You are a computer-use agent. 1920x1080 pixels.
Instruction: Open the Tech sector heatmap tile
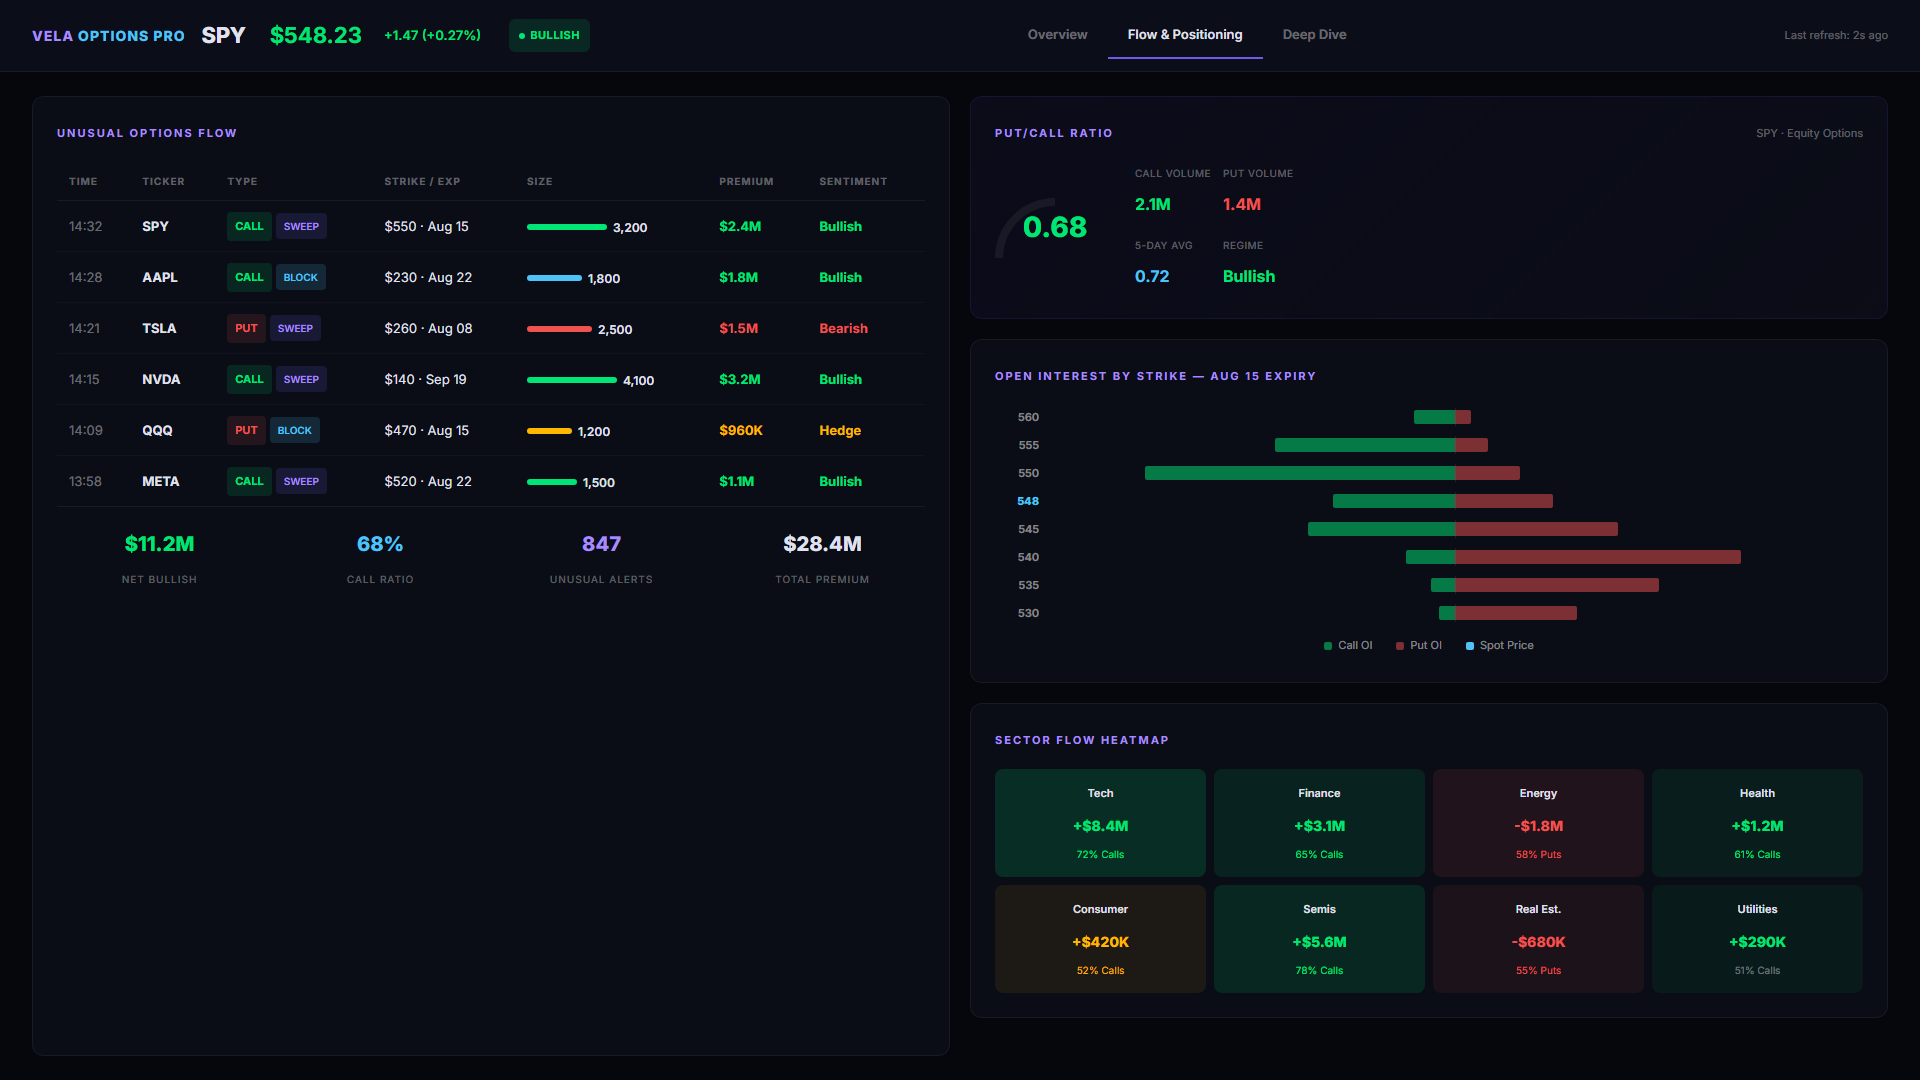click(1100, 823)
